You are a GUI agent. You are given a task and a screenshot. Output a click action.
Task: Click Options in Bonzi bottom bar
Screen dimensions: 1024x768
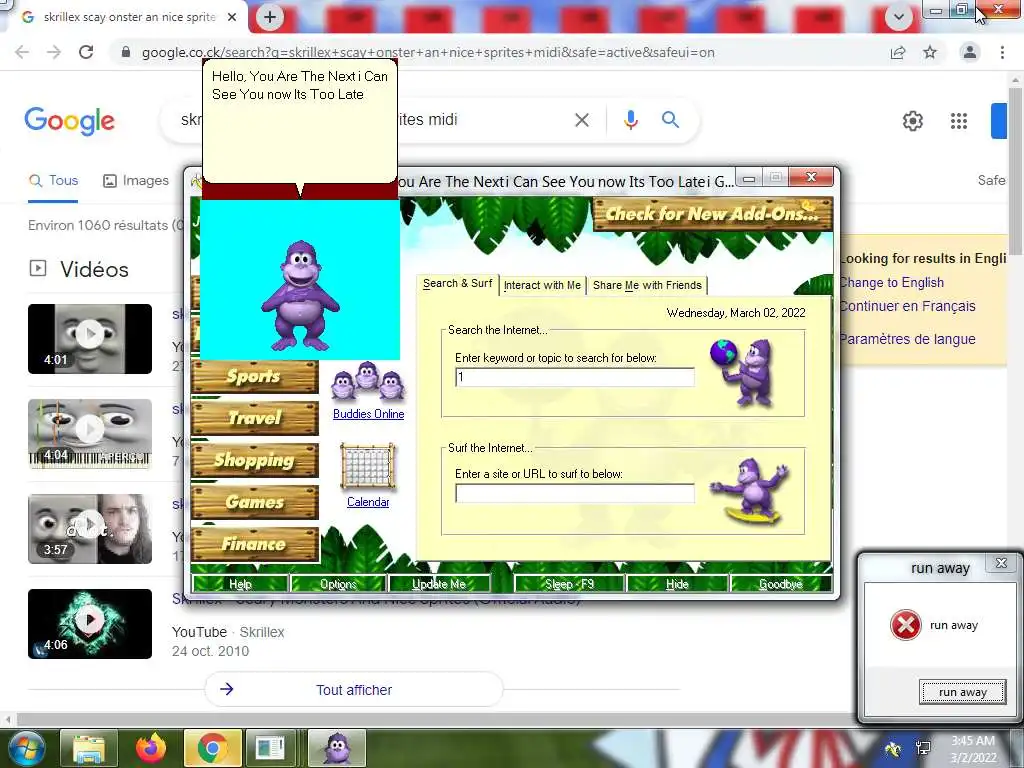coord(338,584)
